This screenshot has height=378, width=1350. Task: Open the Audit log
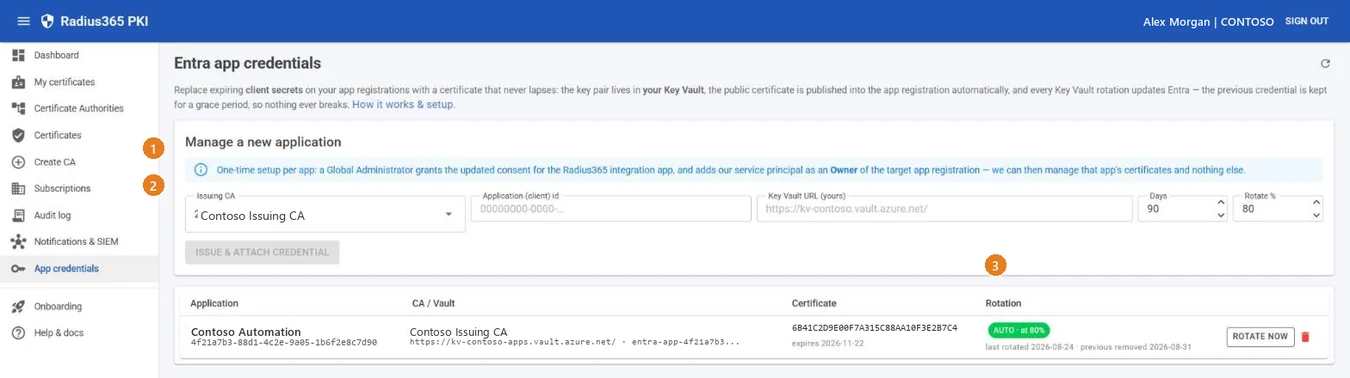tap(79, 215)
